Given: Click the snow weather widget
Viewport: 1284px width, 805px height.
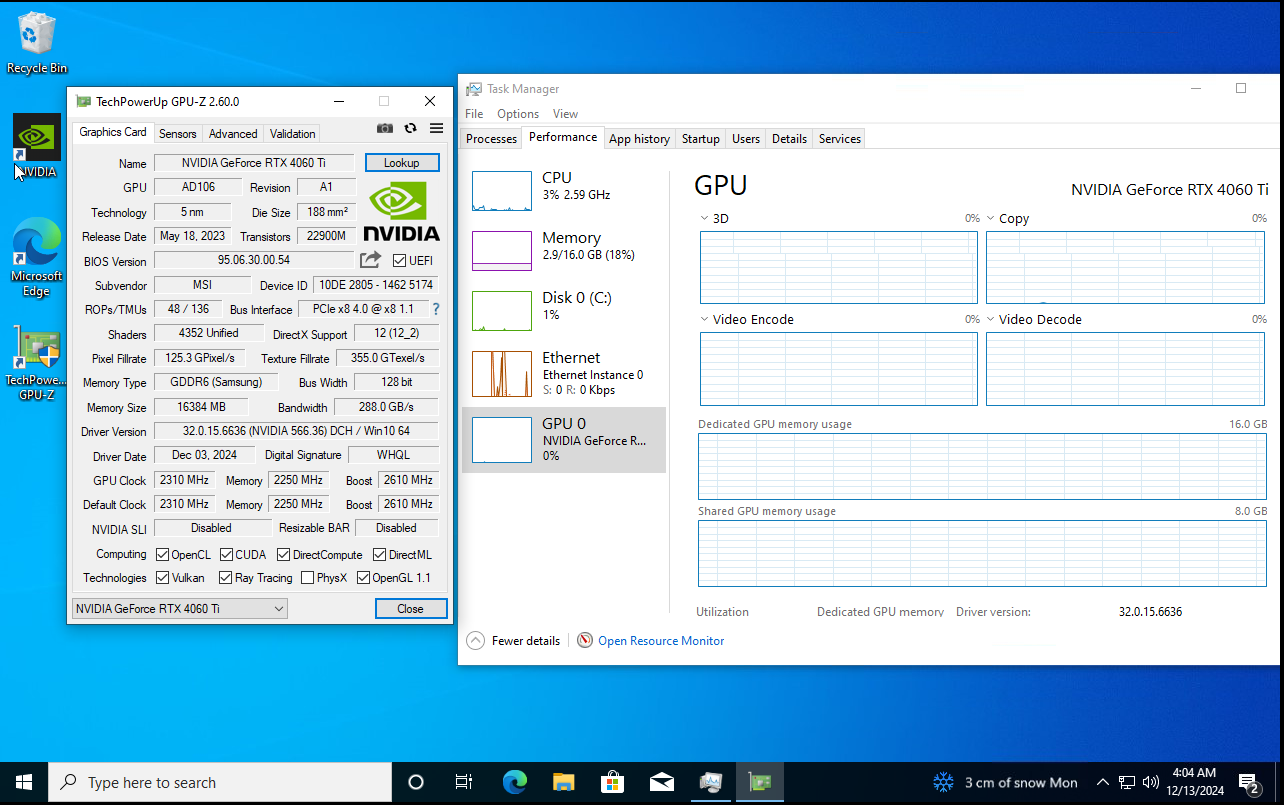Looking at the screenshot, I should (x=1005, y=782).
